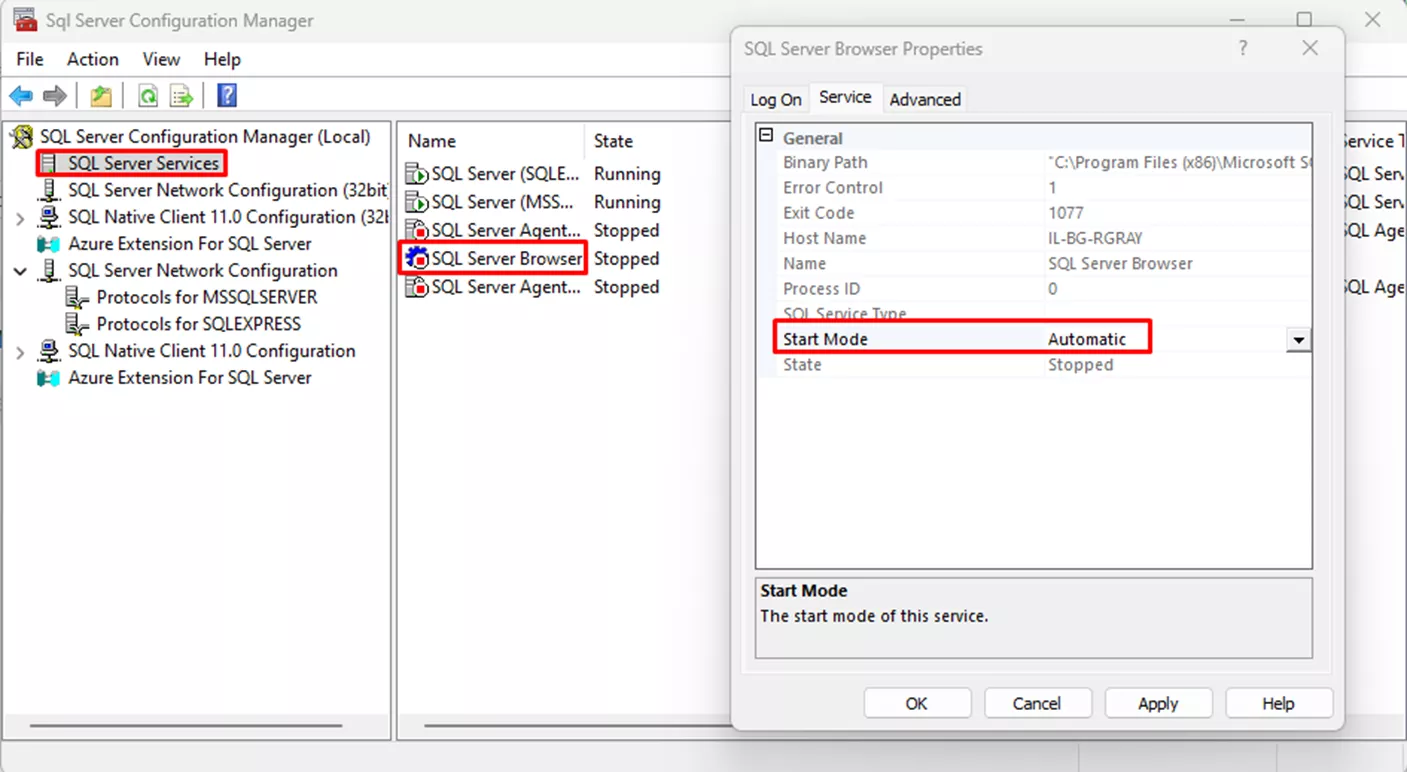The height and width of the screenshot is (772, 1407).
Task: Select the first Azure Extension For SQL Server
Action: click(190, 244)
